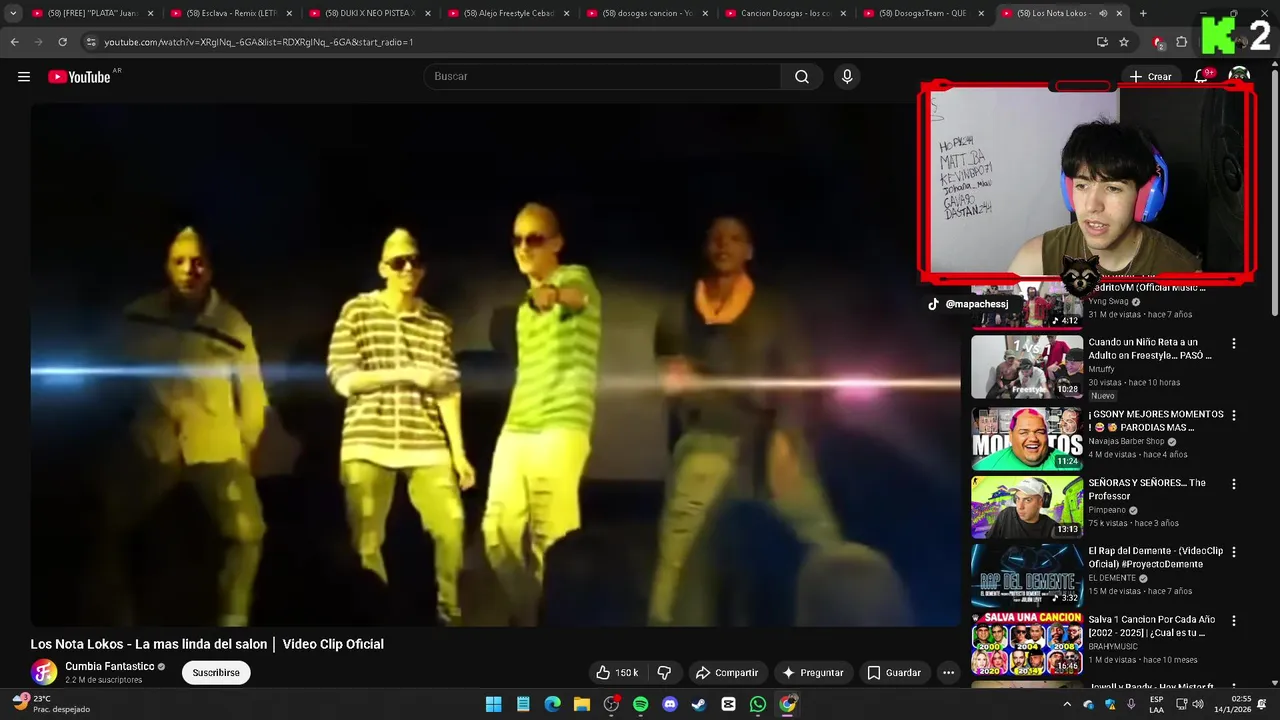Click the Los Nota Lokos video player
Image resolution: width=1280 pixels, height=720 pixels.
point(496,364)
